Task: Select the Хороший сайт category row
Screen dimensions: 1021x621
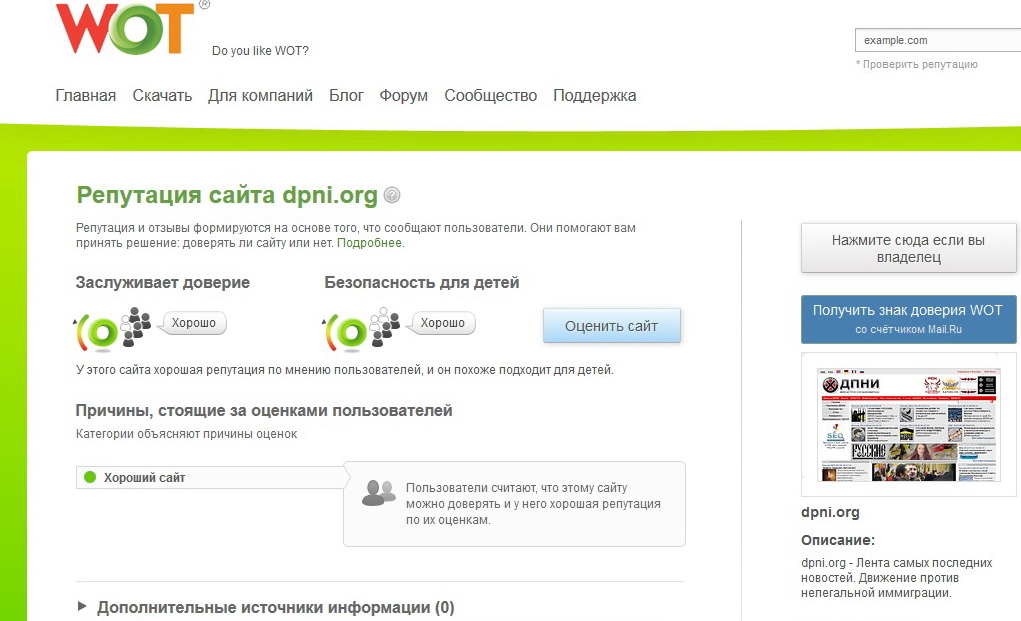Action: (212, 477)
